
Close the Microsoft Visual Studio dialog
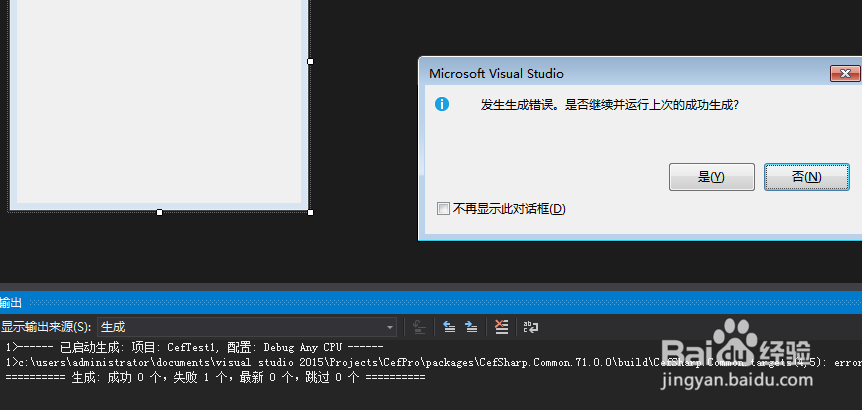pyautogui.click(x=845, y=74)
